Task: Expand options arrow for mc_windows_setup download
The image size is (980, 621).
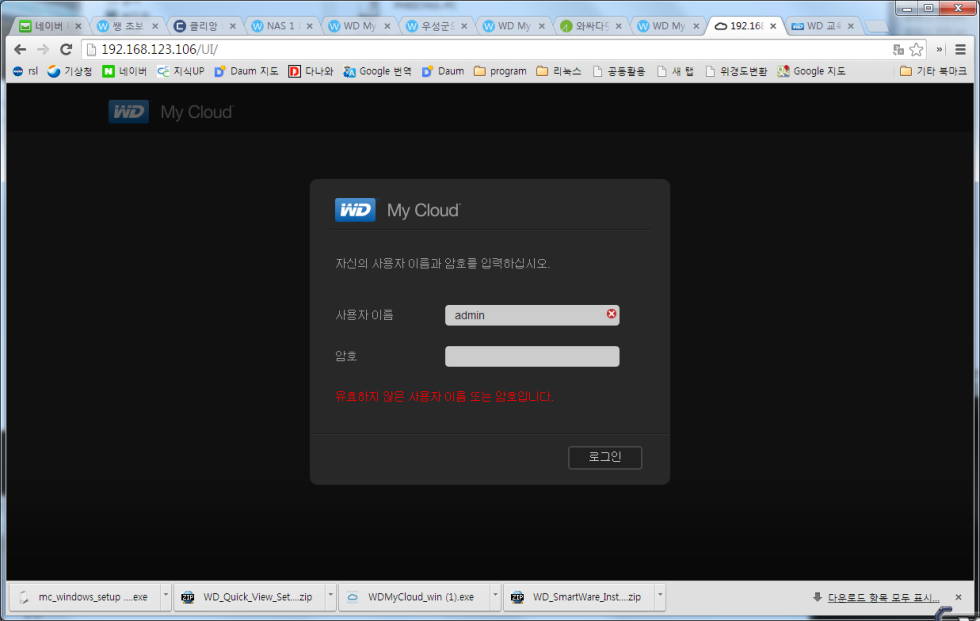Action: pyautogui.click(x=165, y=597)
